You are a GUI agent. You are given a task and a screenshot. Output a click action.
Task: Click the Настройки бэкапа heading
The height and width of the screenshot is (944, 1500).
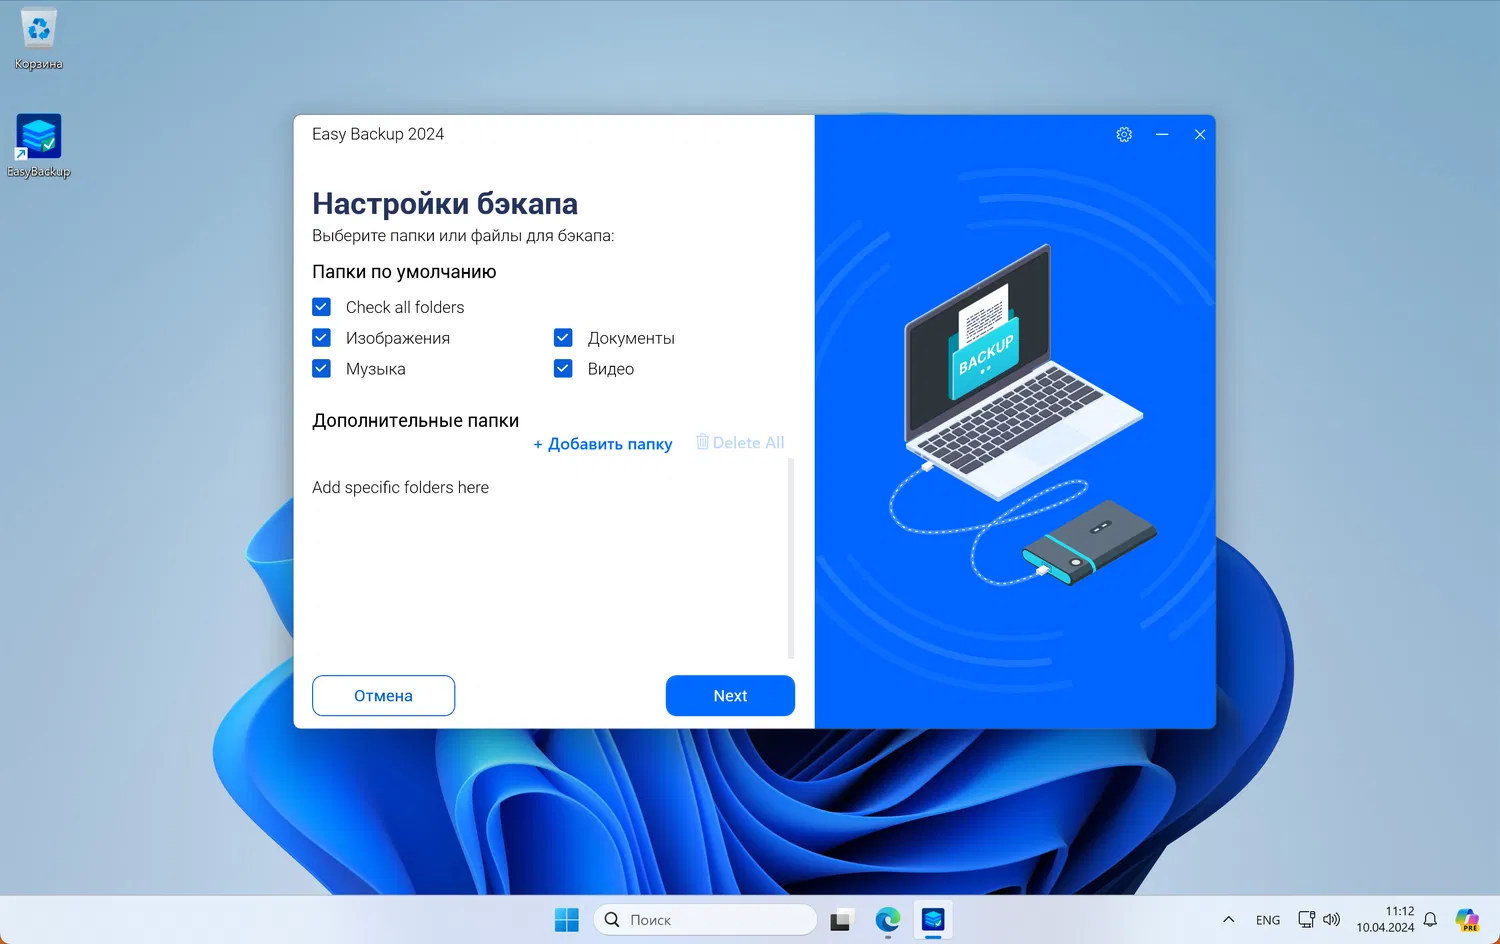pyautogui.click(x=445, y=204)
